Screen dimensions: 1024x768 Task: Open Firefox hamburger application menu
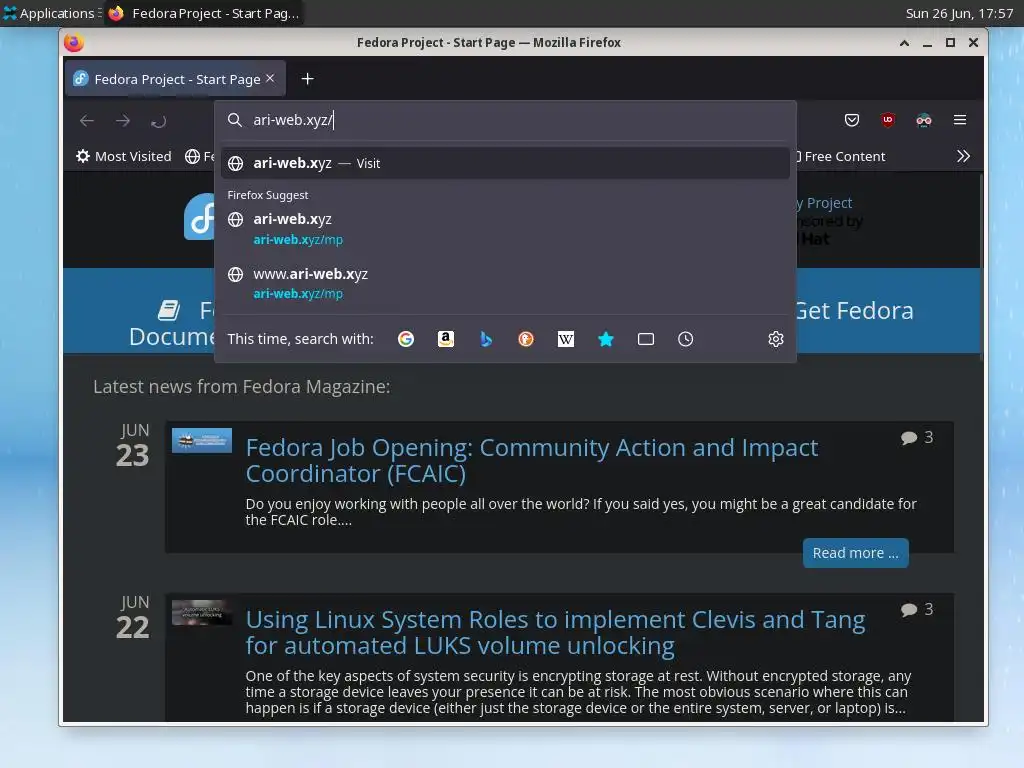click(960, 120)
